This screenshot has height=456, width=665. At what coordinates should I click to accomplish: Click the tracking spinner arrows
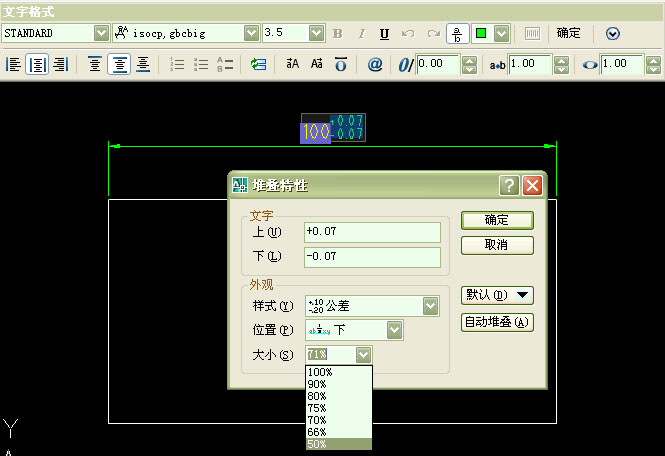click(561, 65)
